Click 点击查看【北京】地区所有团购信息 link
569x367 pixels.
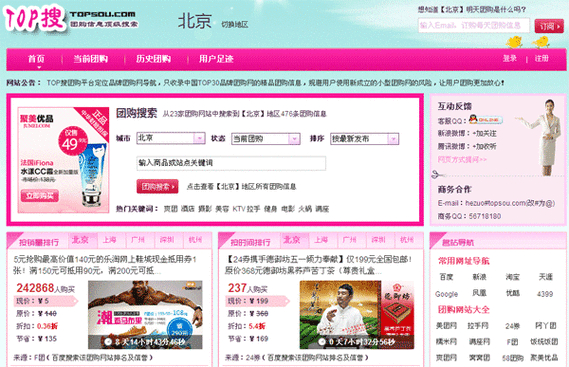(x=241, y=187)
